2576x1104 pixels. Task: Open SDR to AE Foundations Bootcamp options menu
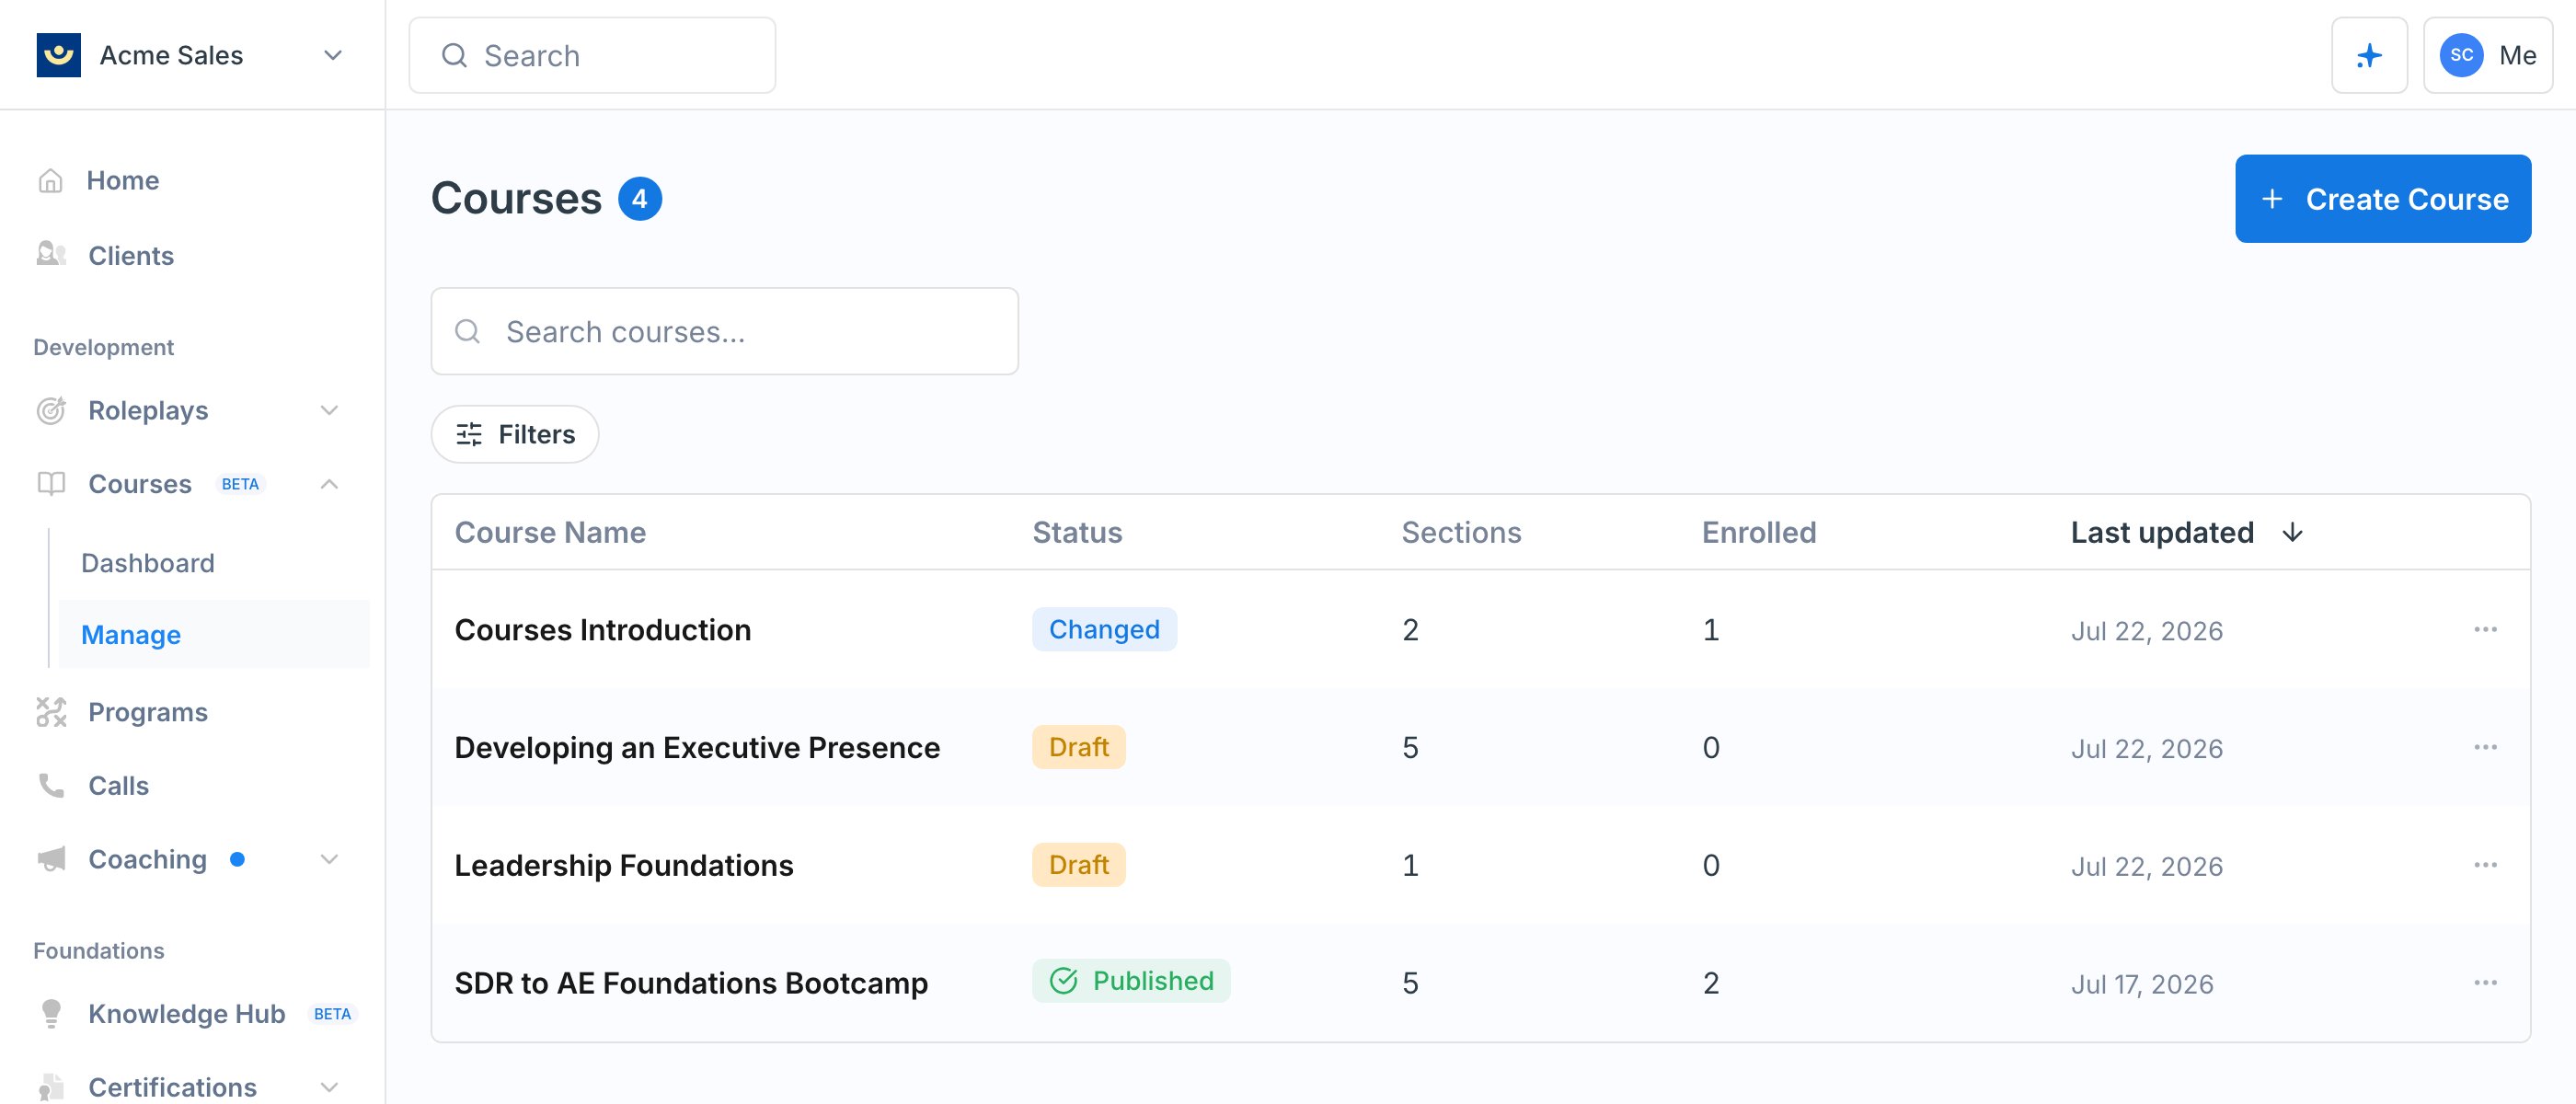point(2485,983)
